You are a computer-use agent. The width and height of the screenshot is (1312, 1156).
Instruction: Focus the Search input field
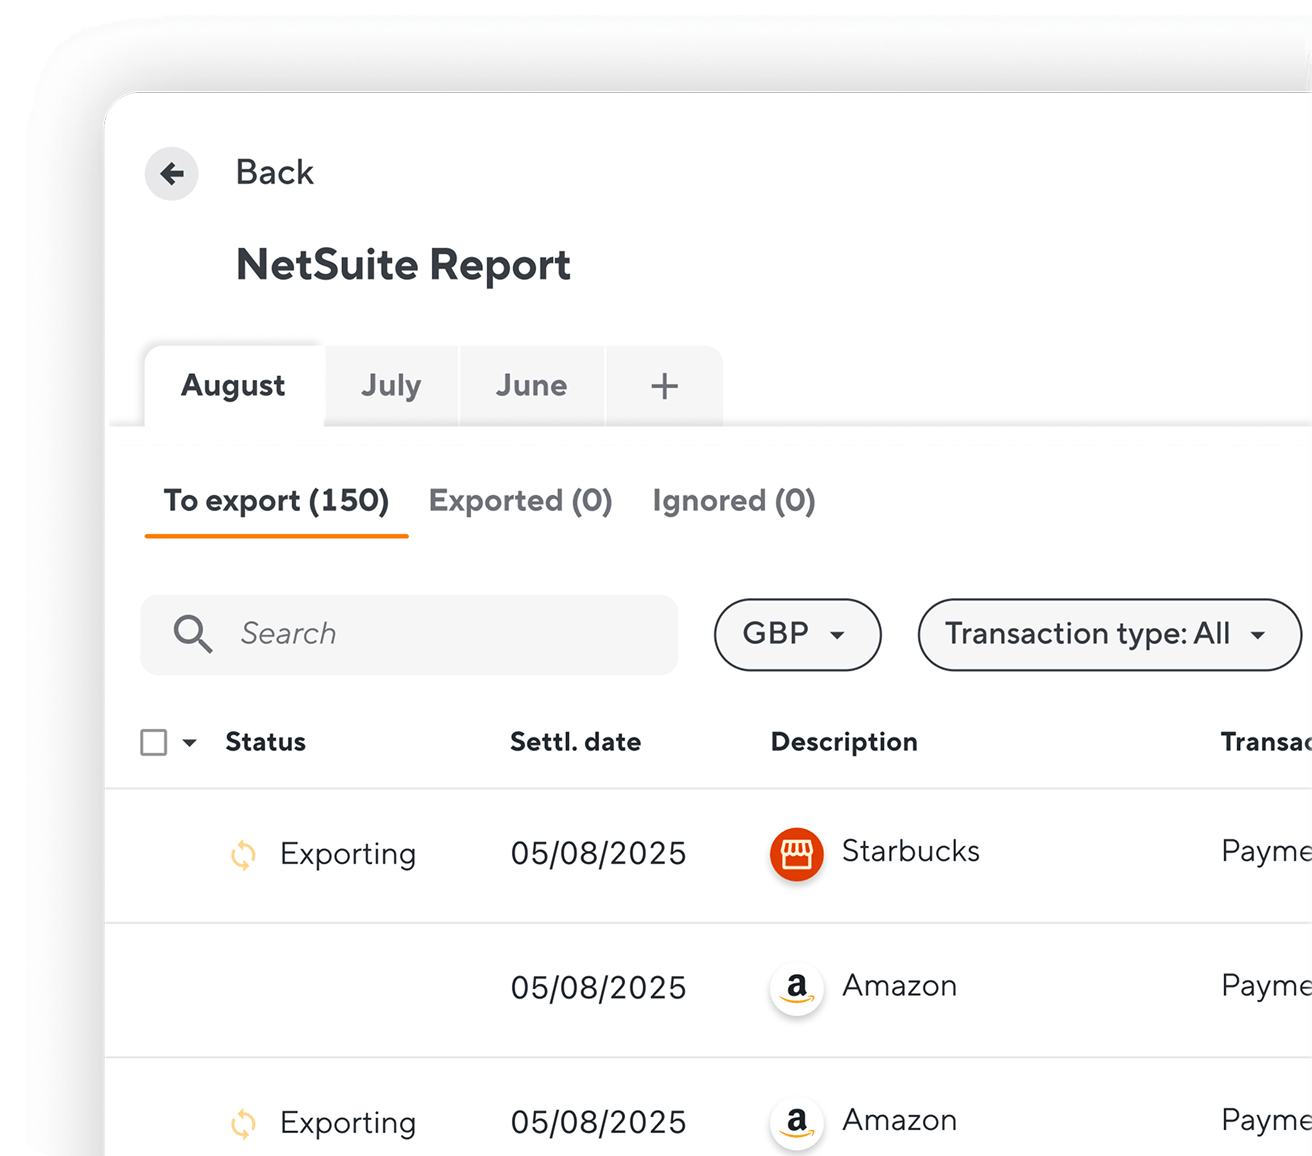[409, 635]
